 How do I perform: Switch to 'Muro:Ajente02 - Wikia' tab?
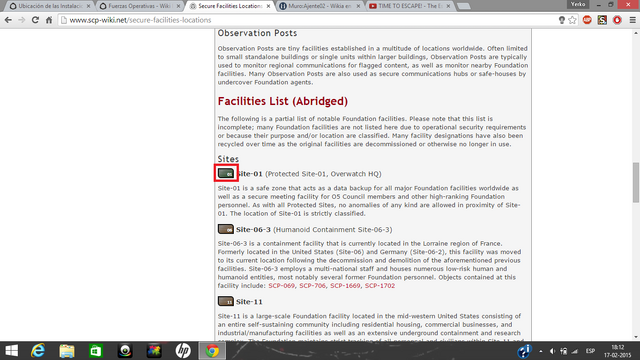(320, 6)
